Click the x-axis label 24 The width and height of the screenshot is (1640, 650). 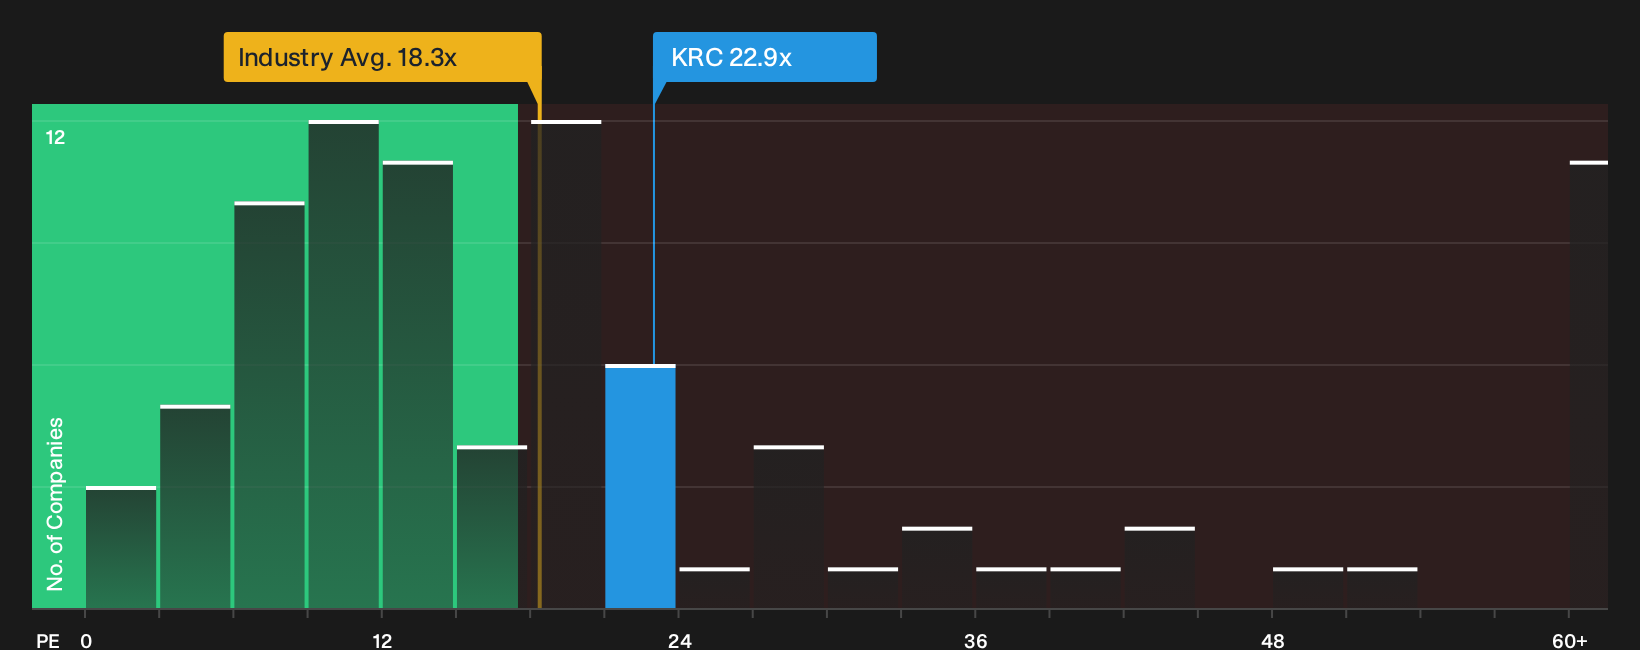point(680,640)
